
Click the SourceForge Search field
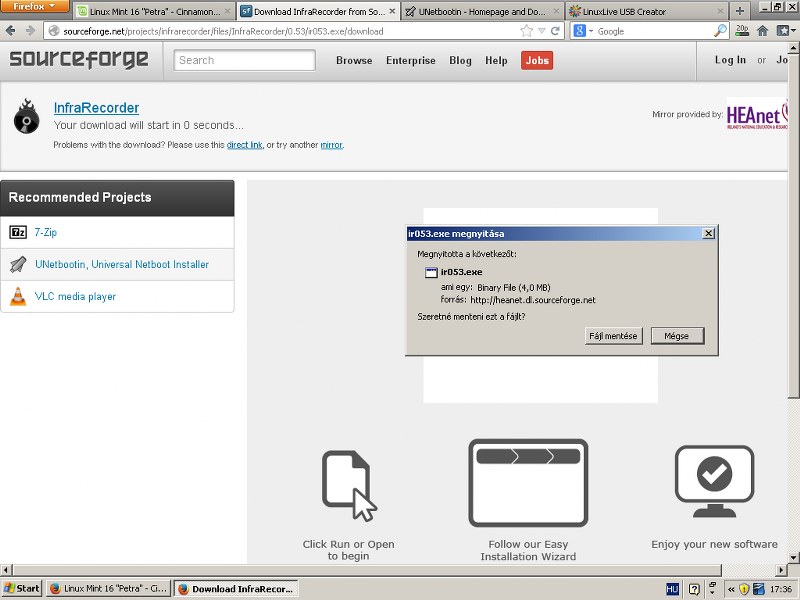point(244,60)
